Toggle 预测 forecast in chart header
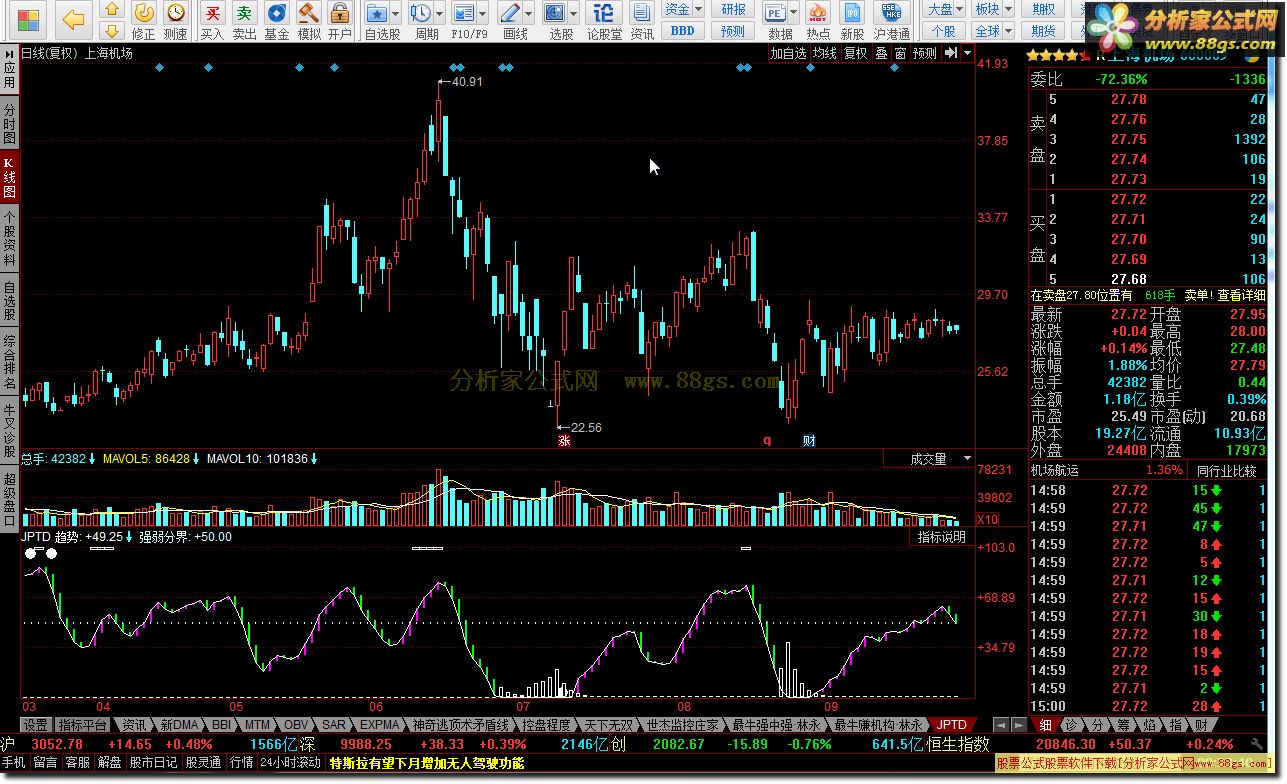 click(x=925, y=53)
